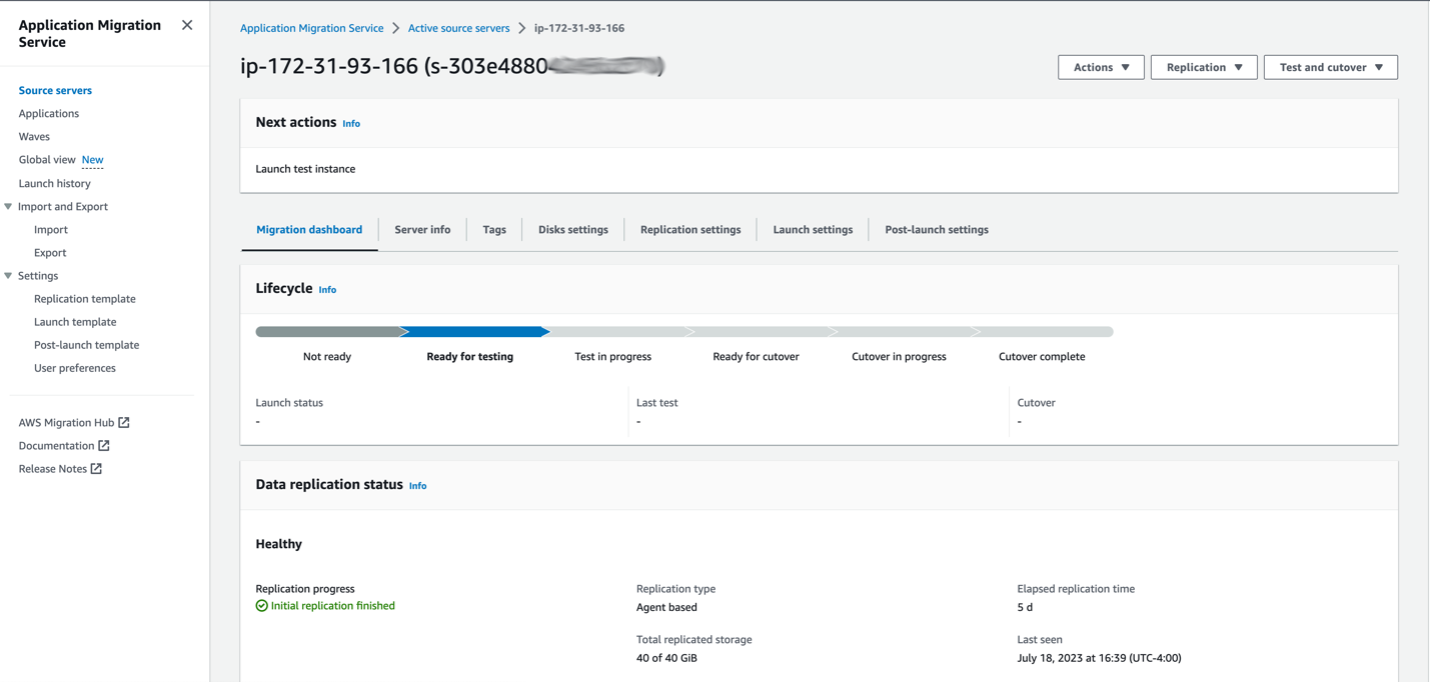Open the Actions dropdown
Image resolution: width=1430 pixels, height=687 pixels.
click(1101, 67)
